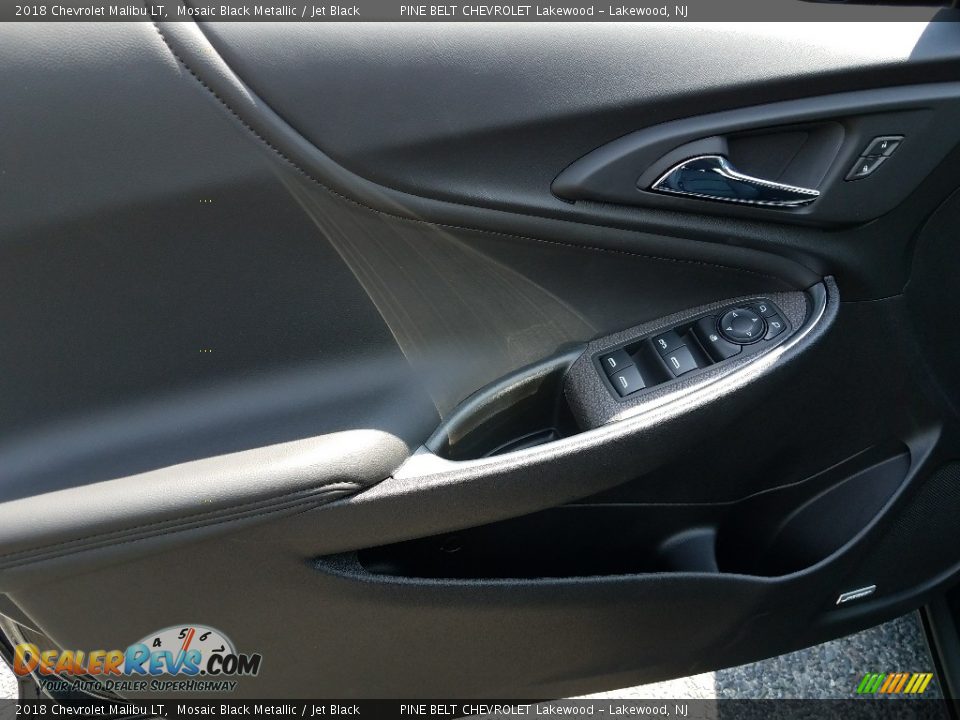Click the lower mirror select button right of knob
Image resolution: width=960 pixels, height=720 pixels.
[776, 327]
